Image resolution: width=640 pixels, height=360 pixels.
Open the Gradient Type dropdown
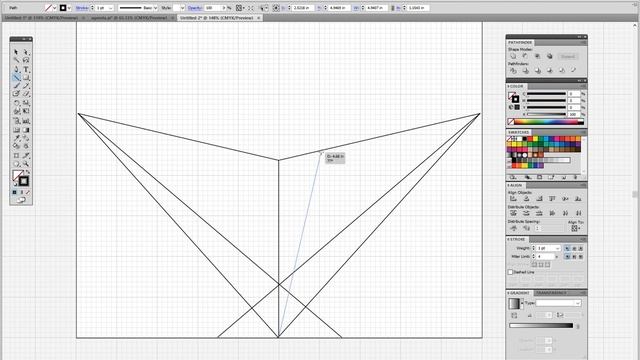pos(578,303)
